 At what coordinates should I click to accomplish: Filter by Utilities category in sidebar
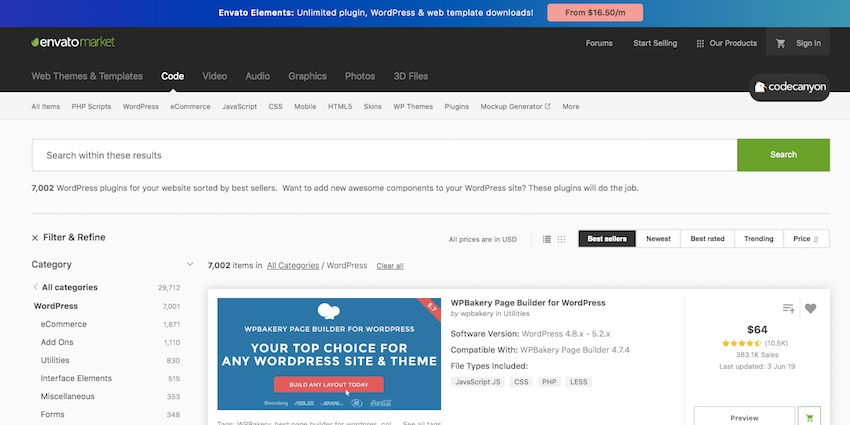(55, 360)
